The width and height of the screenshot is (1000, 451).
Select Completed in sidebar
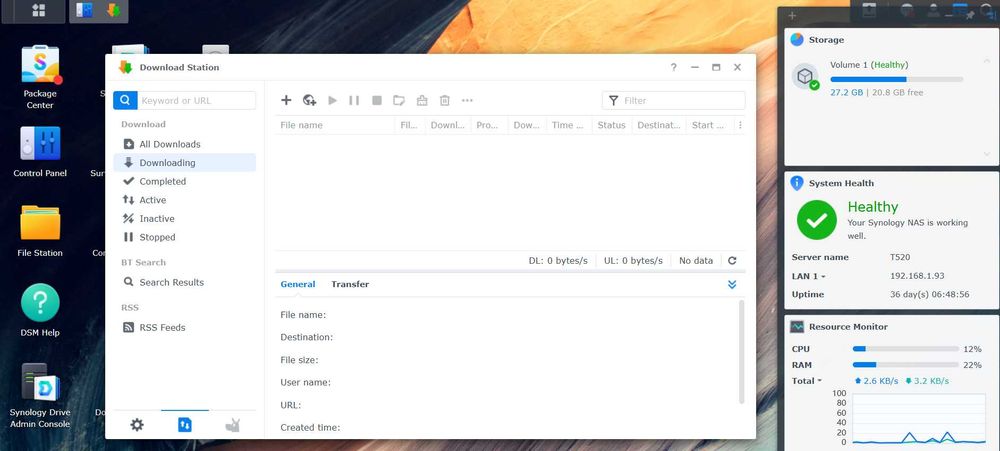pyautogui.click(x=185, y=181)
